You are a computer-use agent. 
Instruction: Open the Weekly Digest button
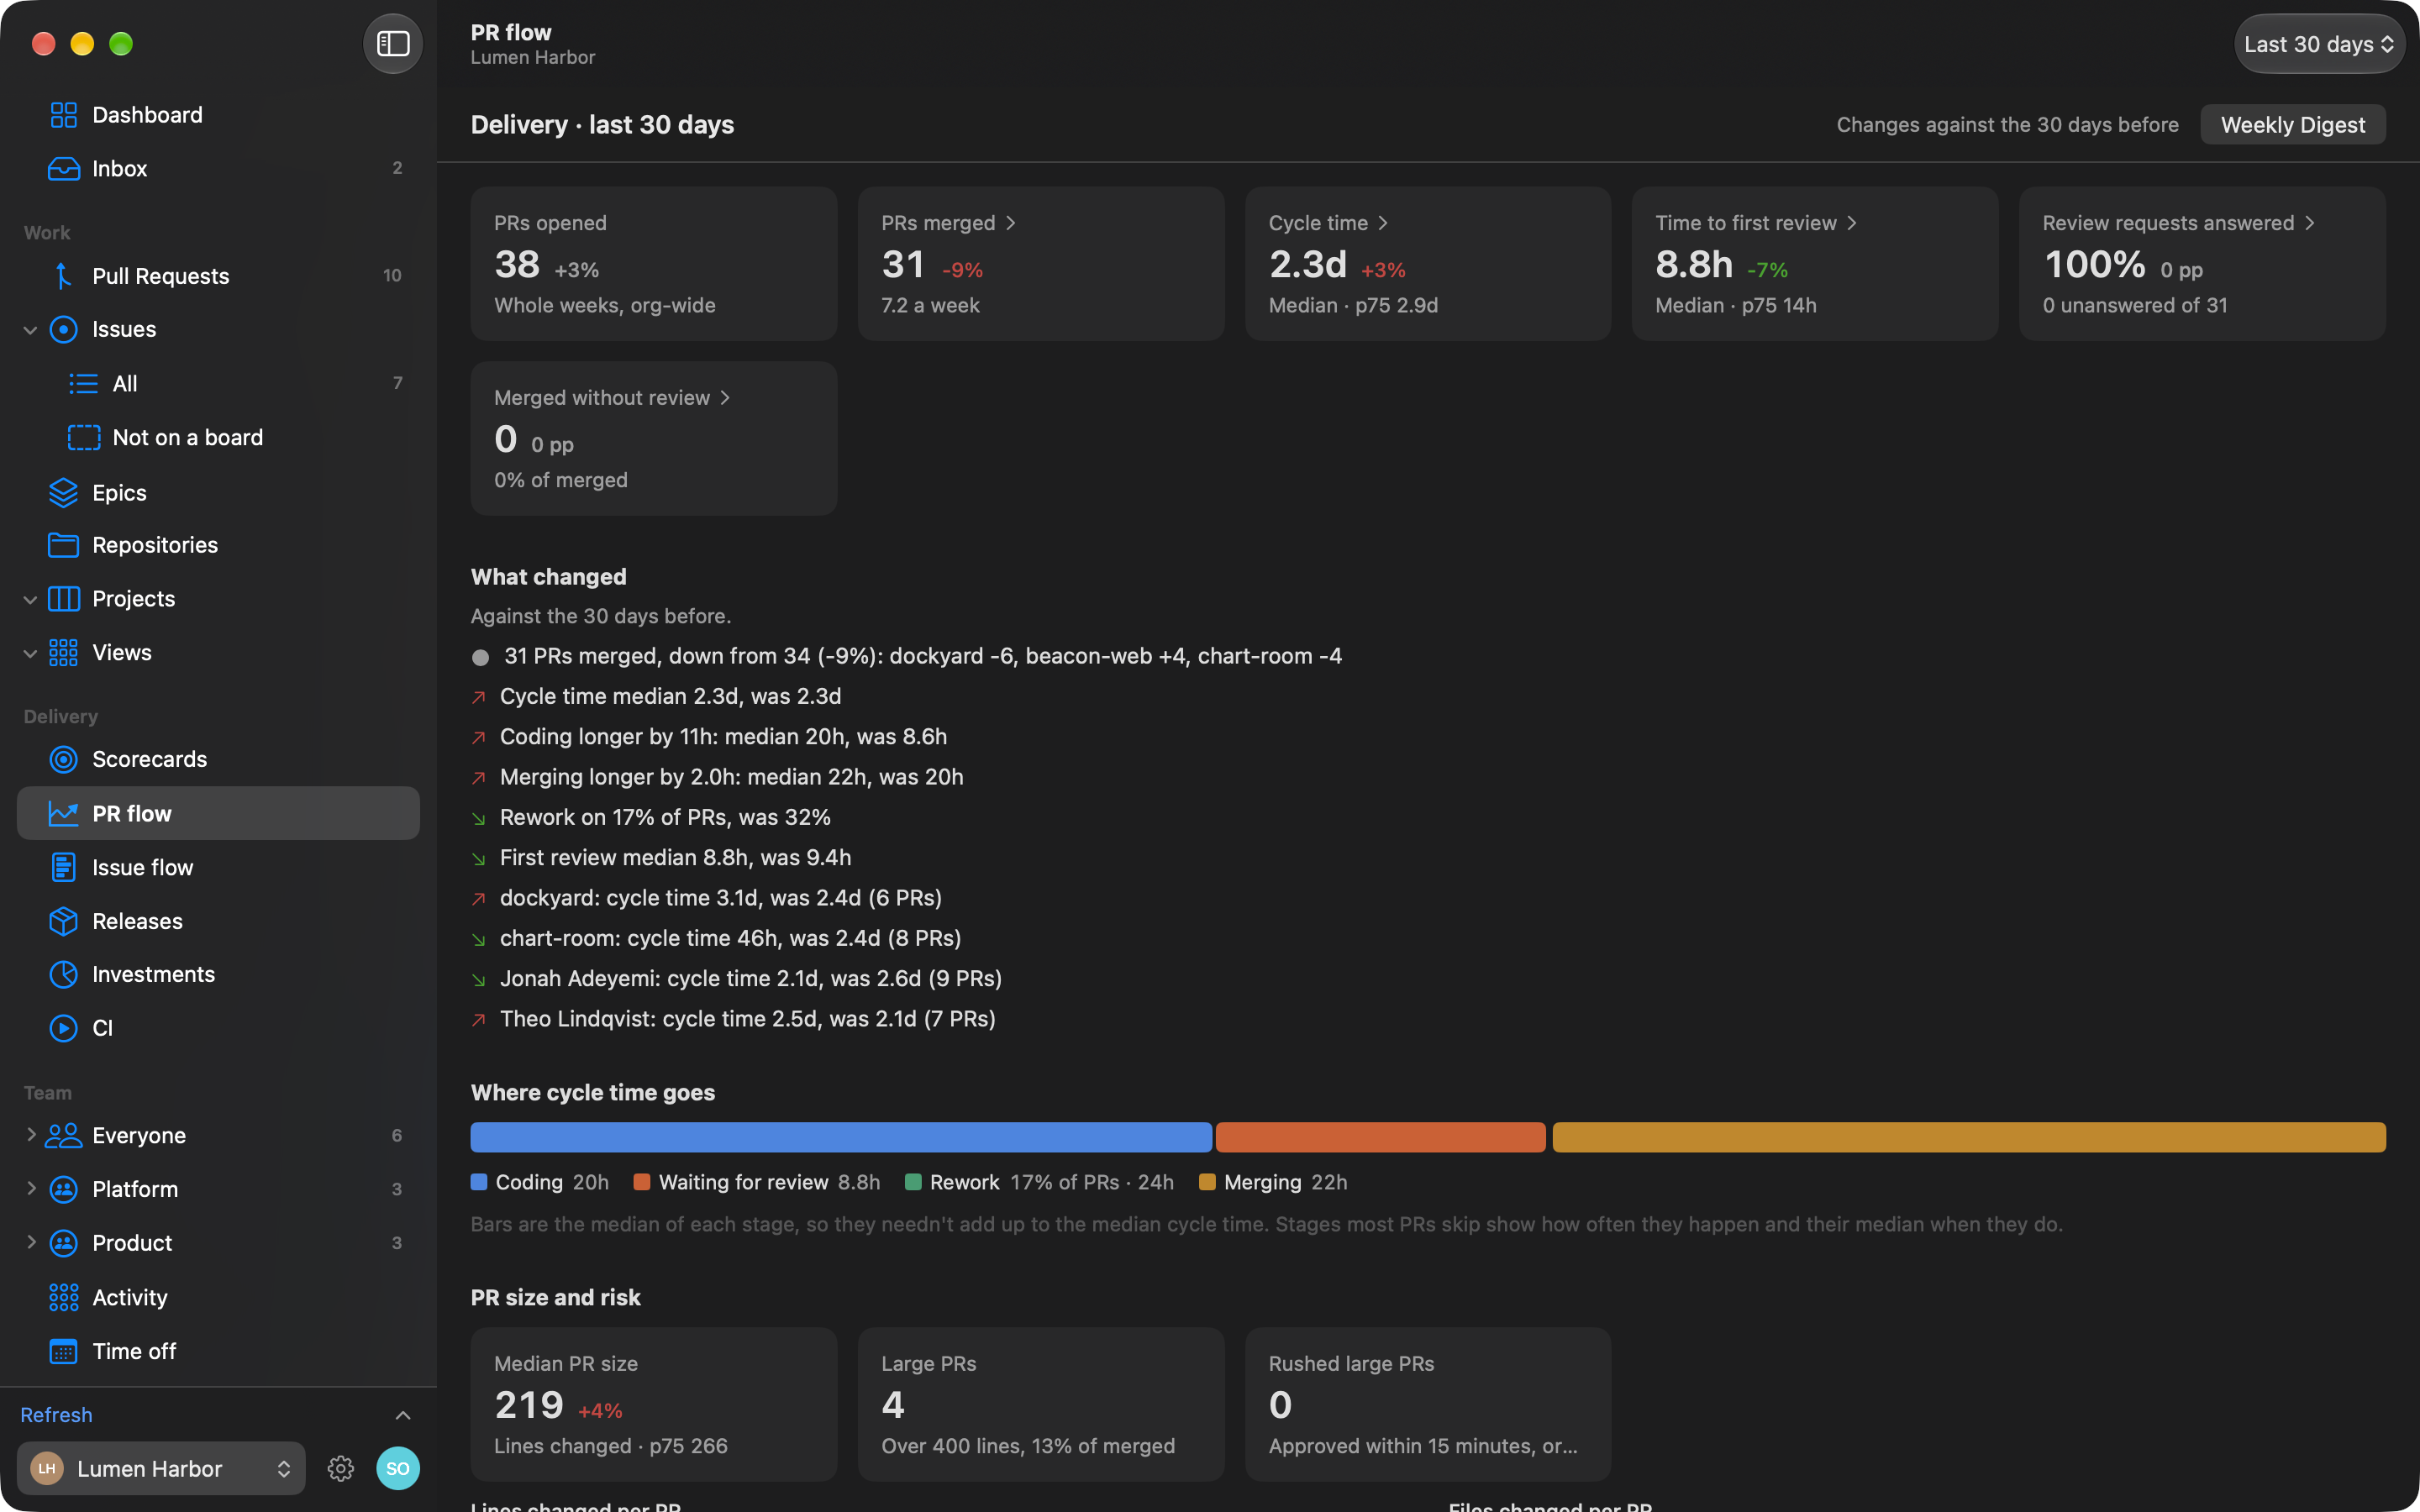click(x=2292, y=125)
